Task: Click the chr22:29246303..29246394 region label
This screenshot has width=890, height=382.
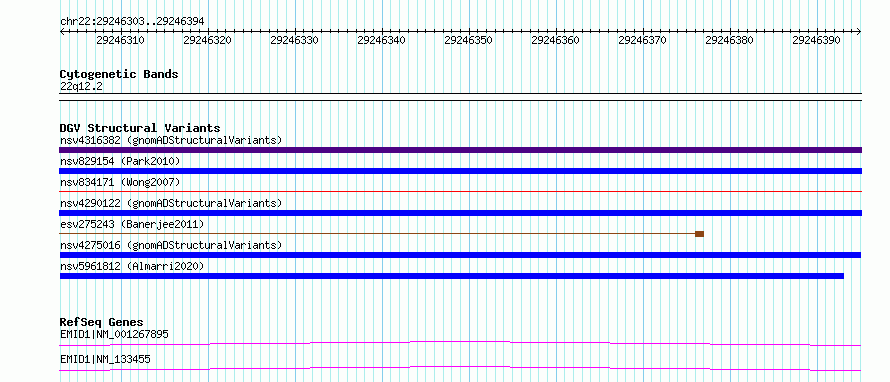Action: point(132,22)
